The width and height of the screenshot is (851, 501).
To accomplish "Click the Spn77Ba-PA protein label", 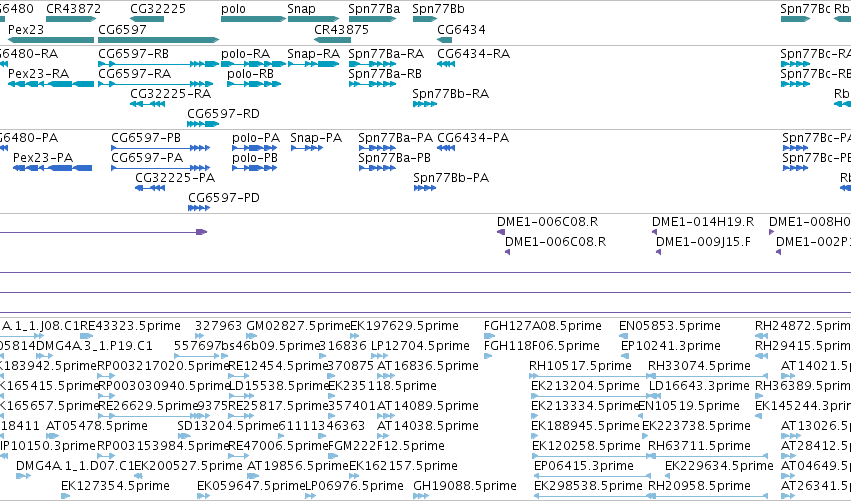I will (396, 138).
